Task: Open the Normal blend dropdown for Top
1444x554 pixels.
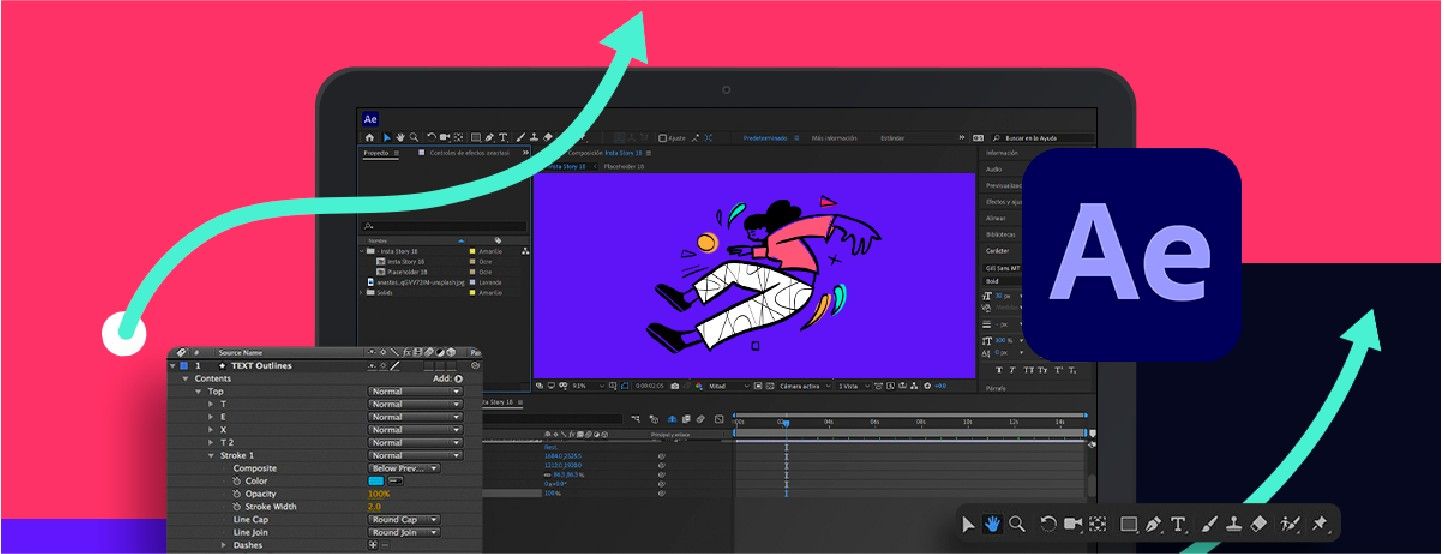Action: 415,391
